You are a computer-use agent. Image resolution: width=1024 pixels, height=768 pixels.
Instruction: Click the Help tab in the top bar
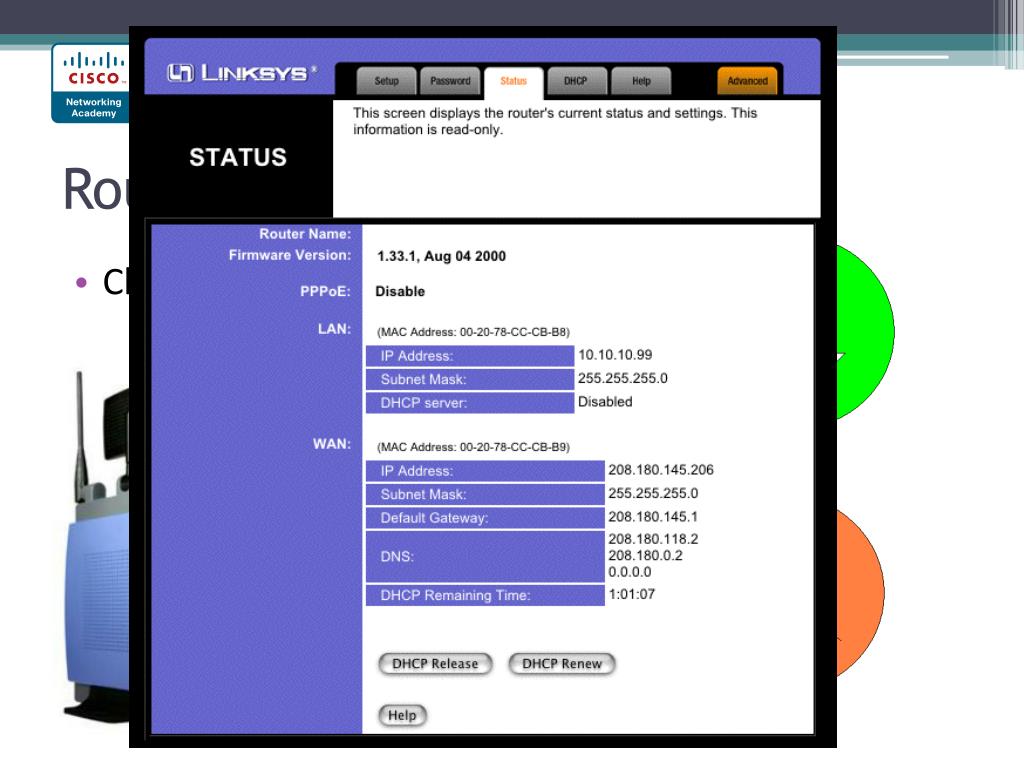pyautogui.click(x=641, y=81)
